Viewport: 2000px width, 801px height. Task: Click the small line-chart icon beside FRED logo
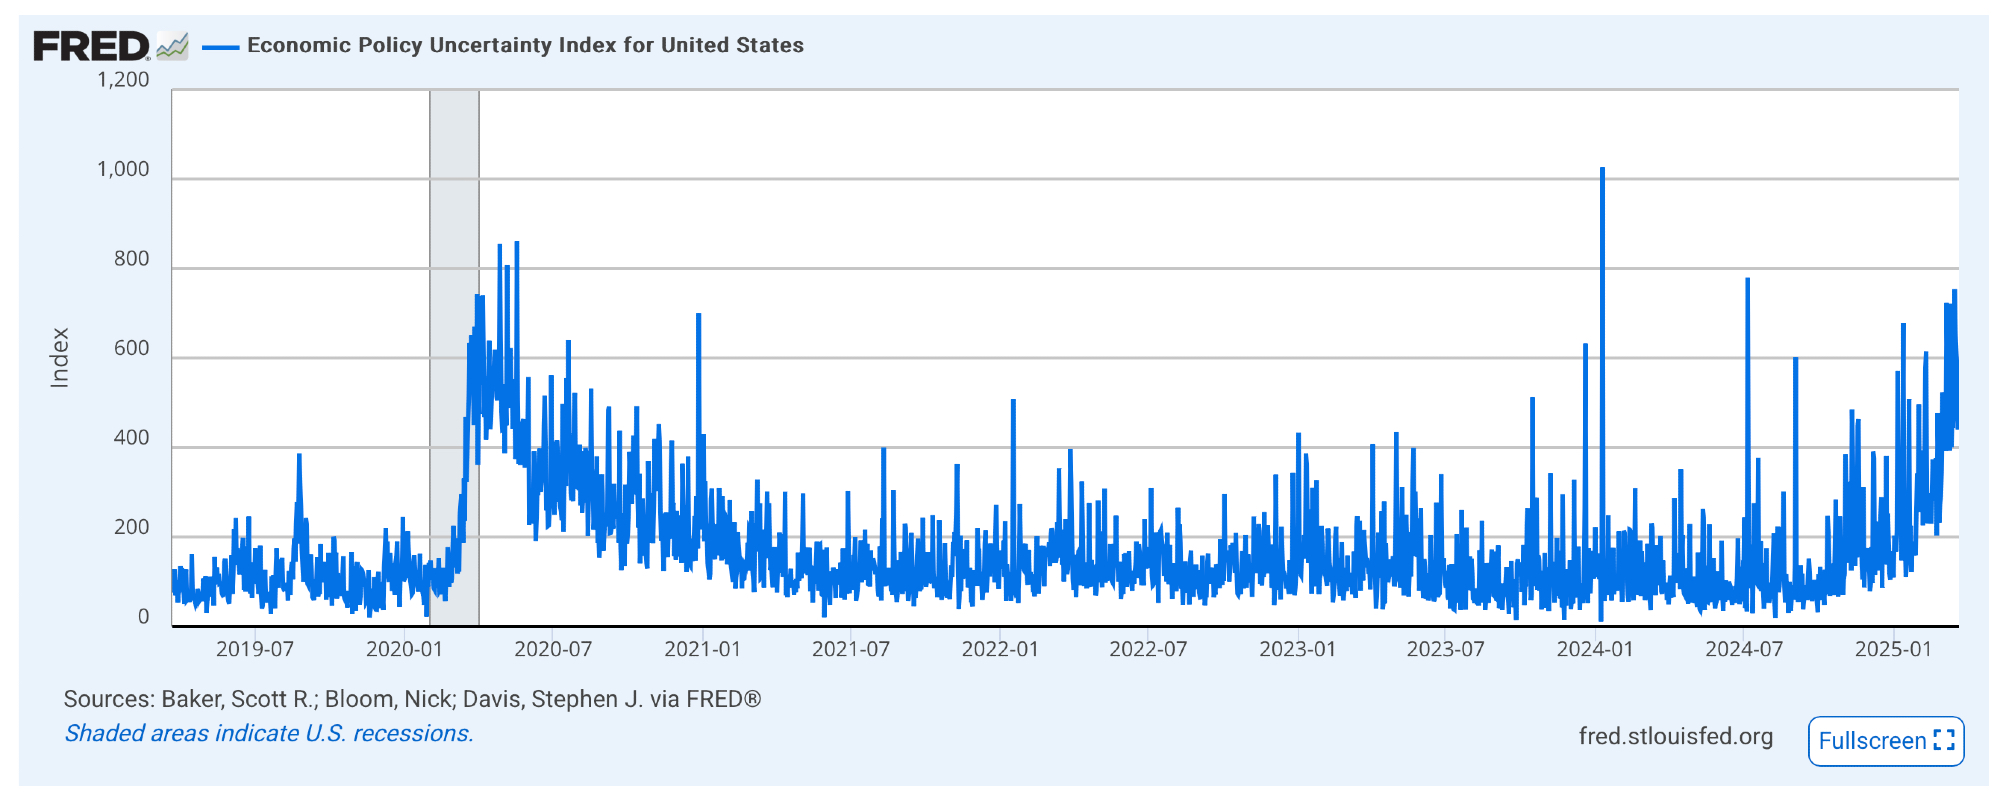click(172, 46)
